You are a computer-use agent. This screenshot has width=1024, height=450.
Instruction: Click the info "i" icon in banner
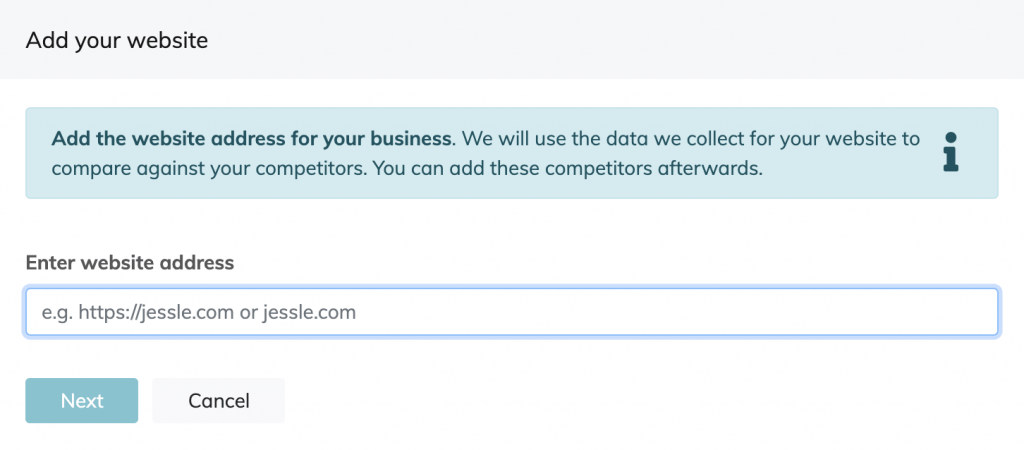(x=951, y=152)
